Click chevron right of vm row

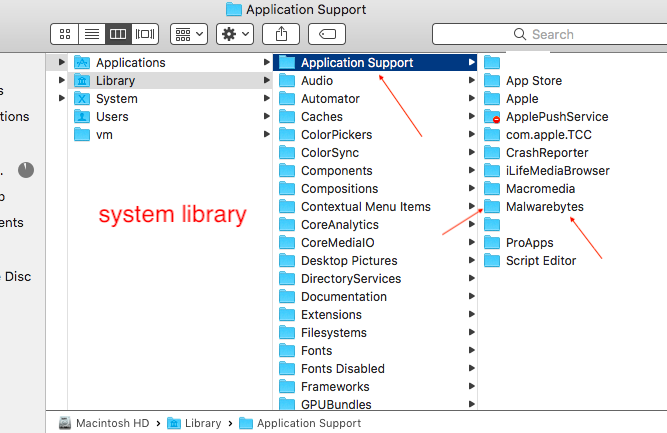click(267, 134)
